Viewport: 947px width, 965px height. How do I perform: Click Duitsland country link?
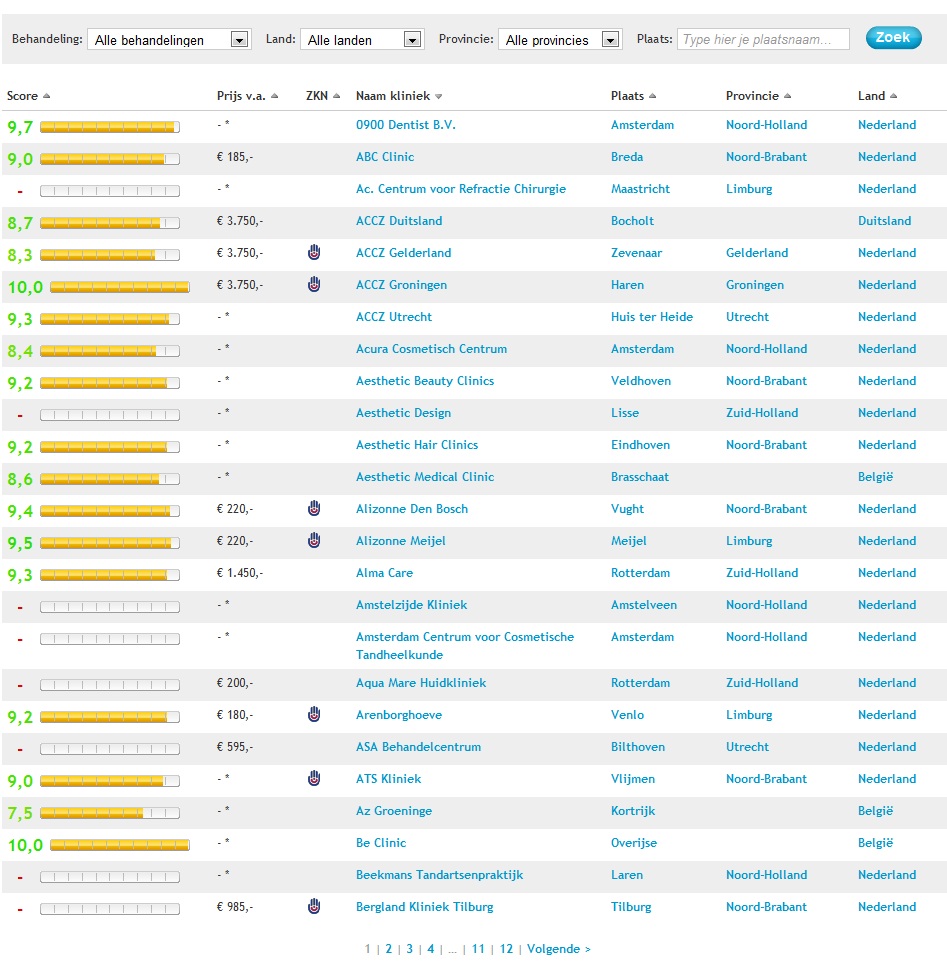pyautogui.click(x=885, y=221)
